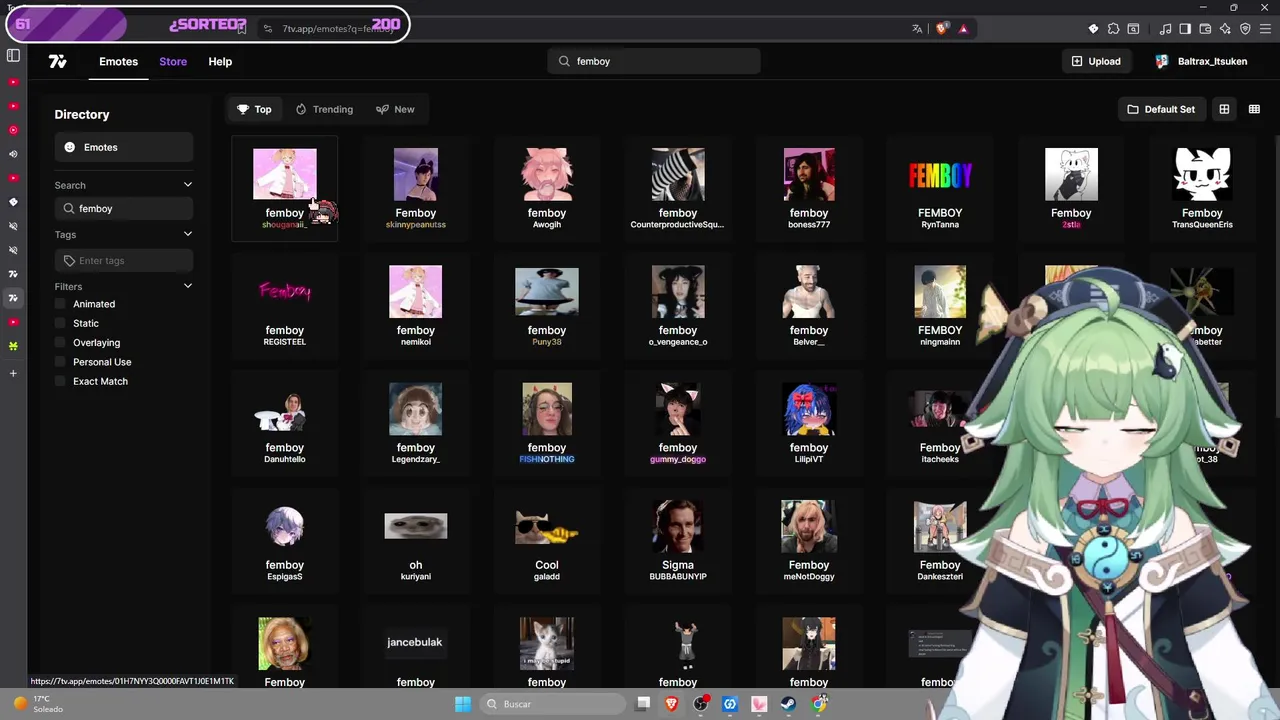This screenshot has width=1280, height=720.
Task: Click the top search field containing femboy
Action: point(654,61)
